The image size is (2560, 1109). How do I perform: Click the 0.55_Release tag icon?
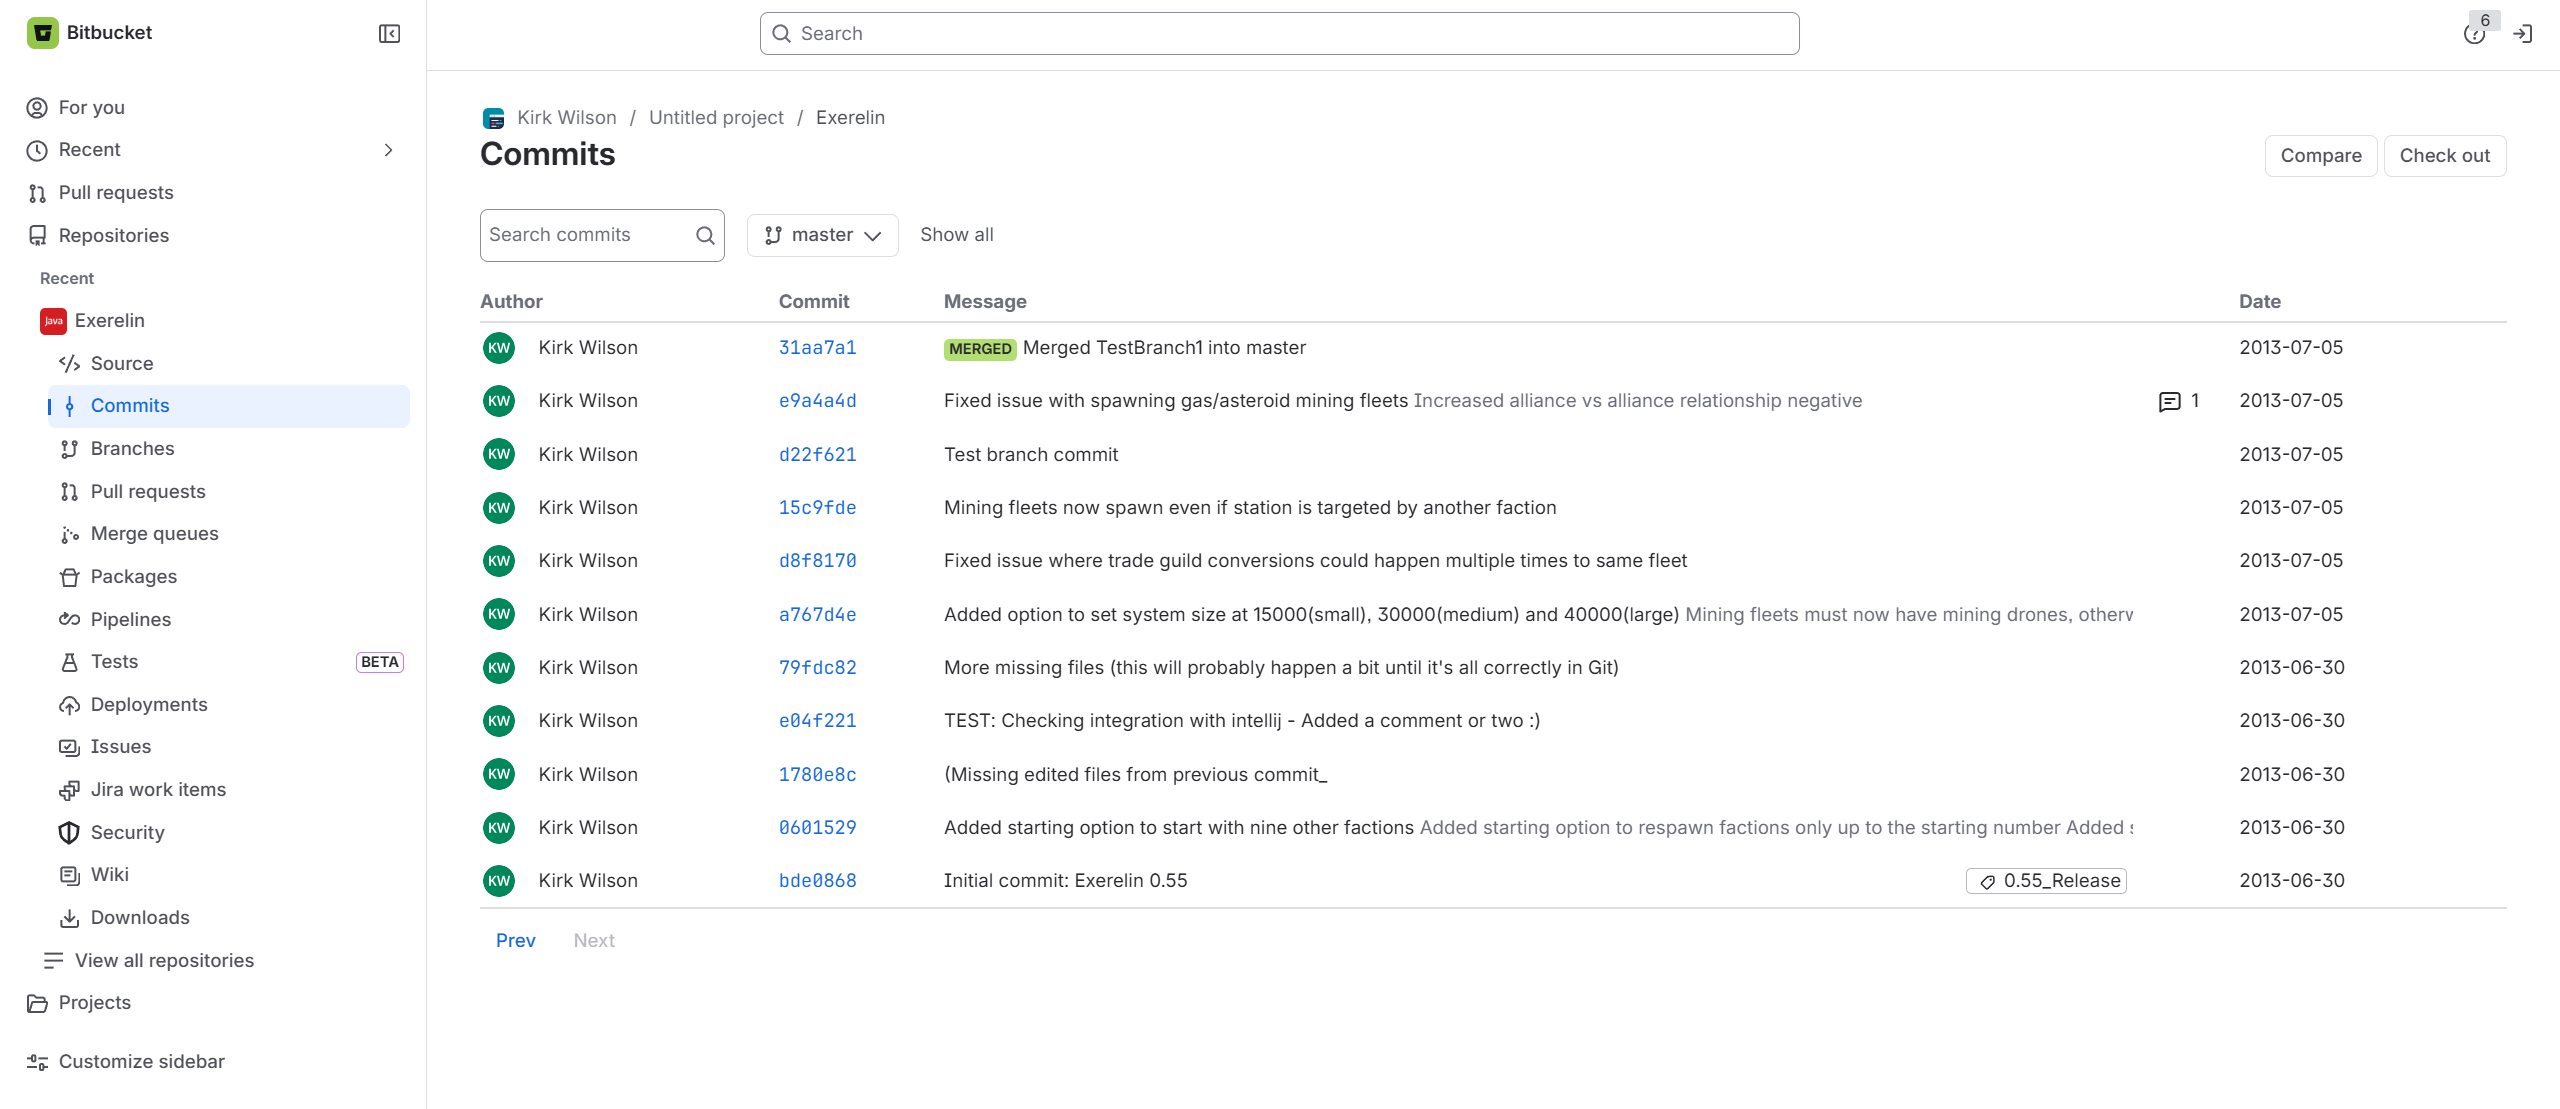1988,881
